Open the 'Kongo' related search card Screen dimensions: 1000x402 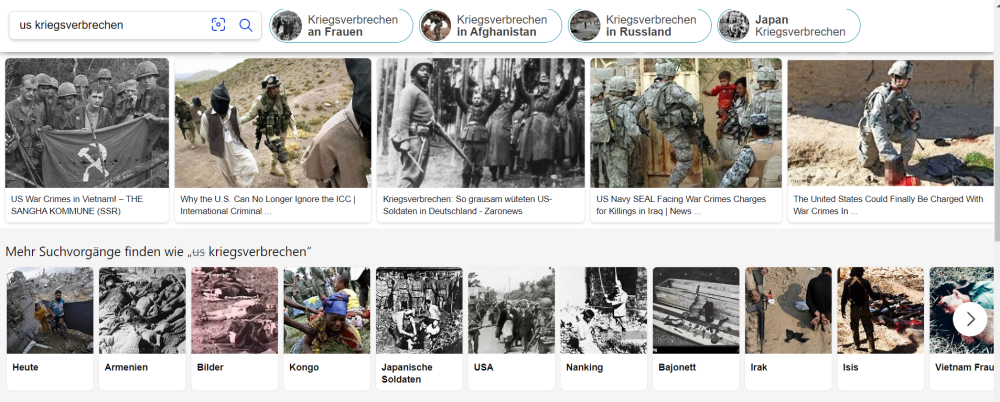tap(327, 329)
